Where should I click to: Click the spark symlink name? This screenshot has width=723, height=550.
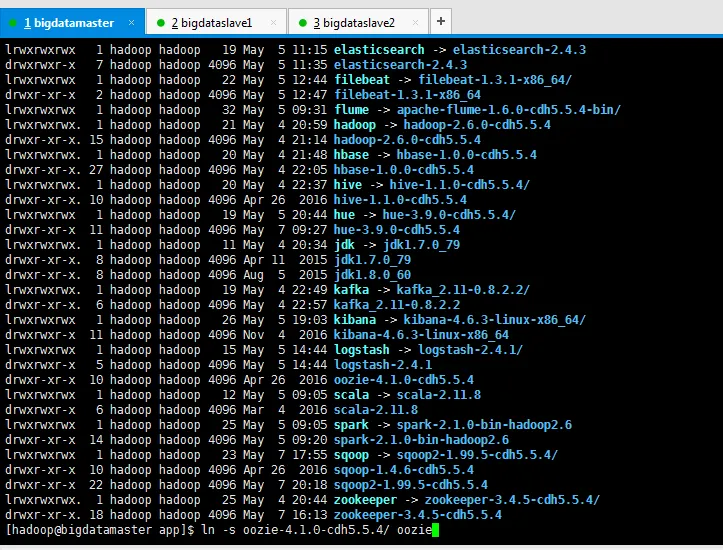[351, 425]
